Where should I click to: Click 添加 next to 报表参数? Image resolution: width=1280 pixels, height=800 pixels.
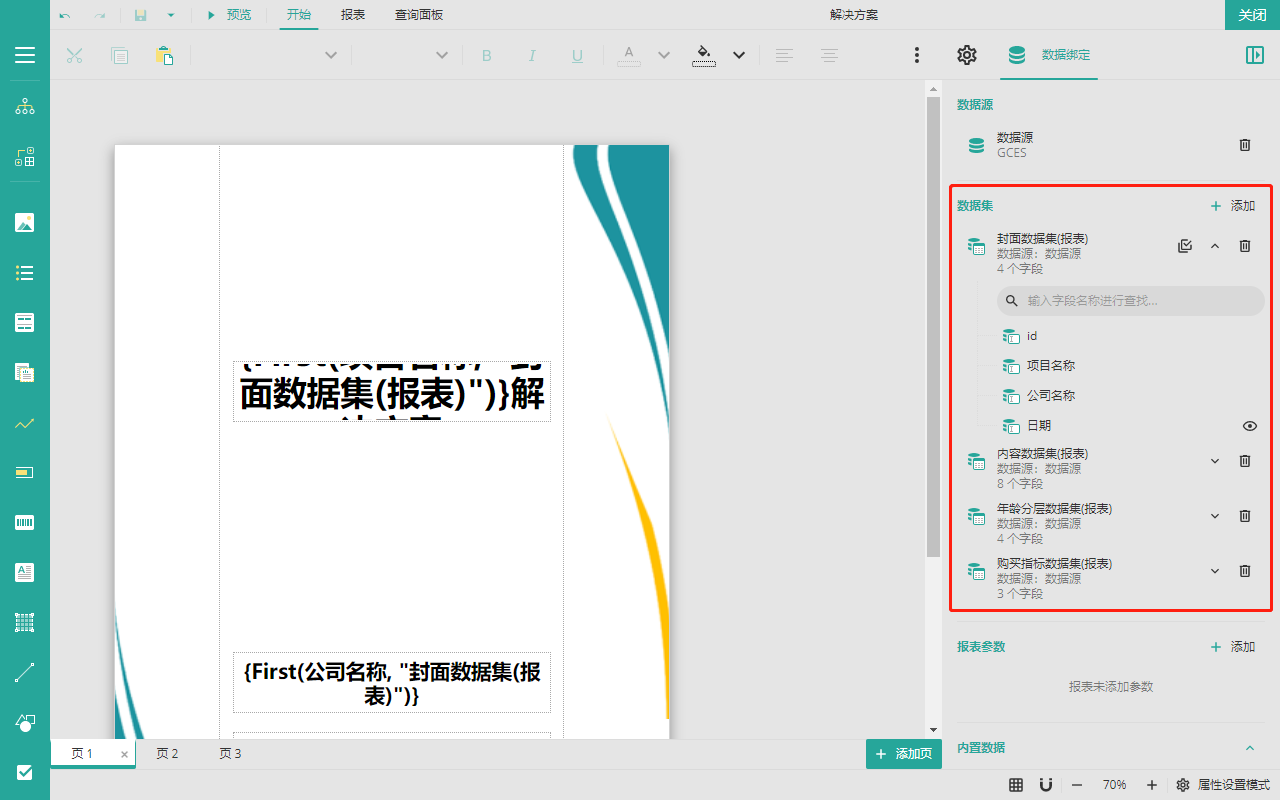pyautogui.click(x=1232, y=647)
